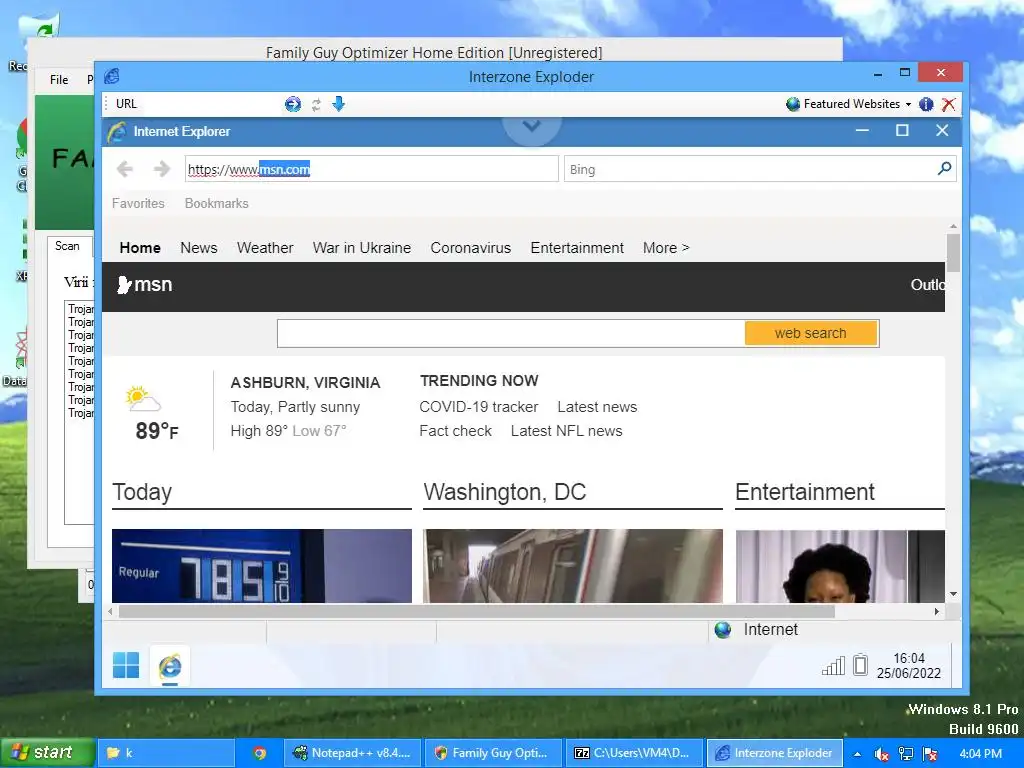Click the Chrome icon in the taskbar

point(259,753)
